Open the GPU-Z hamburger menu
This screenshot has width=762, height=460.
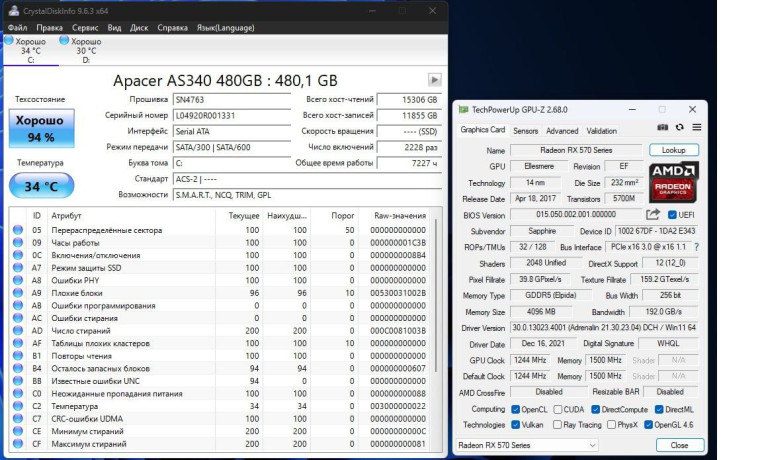[x=696, y=127]
